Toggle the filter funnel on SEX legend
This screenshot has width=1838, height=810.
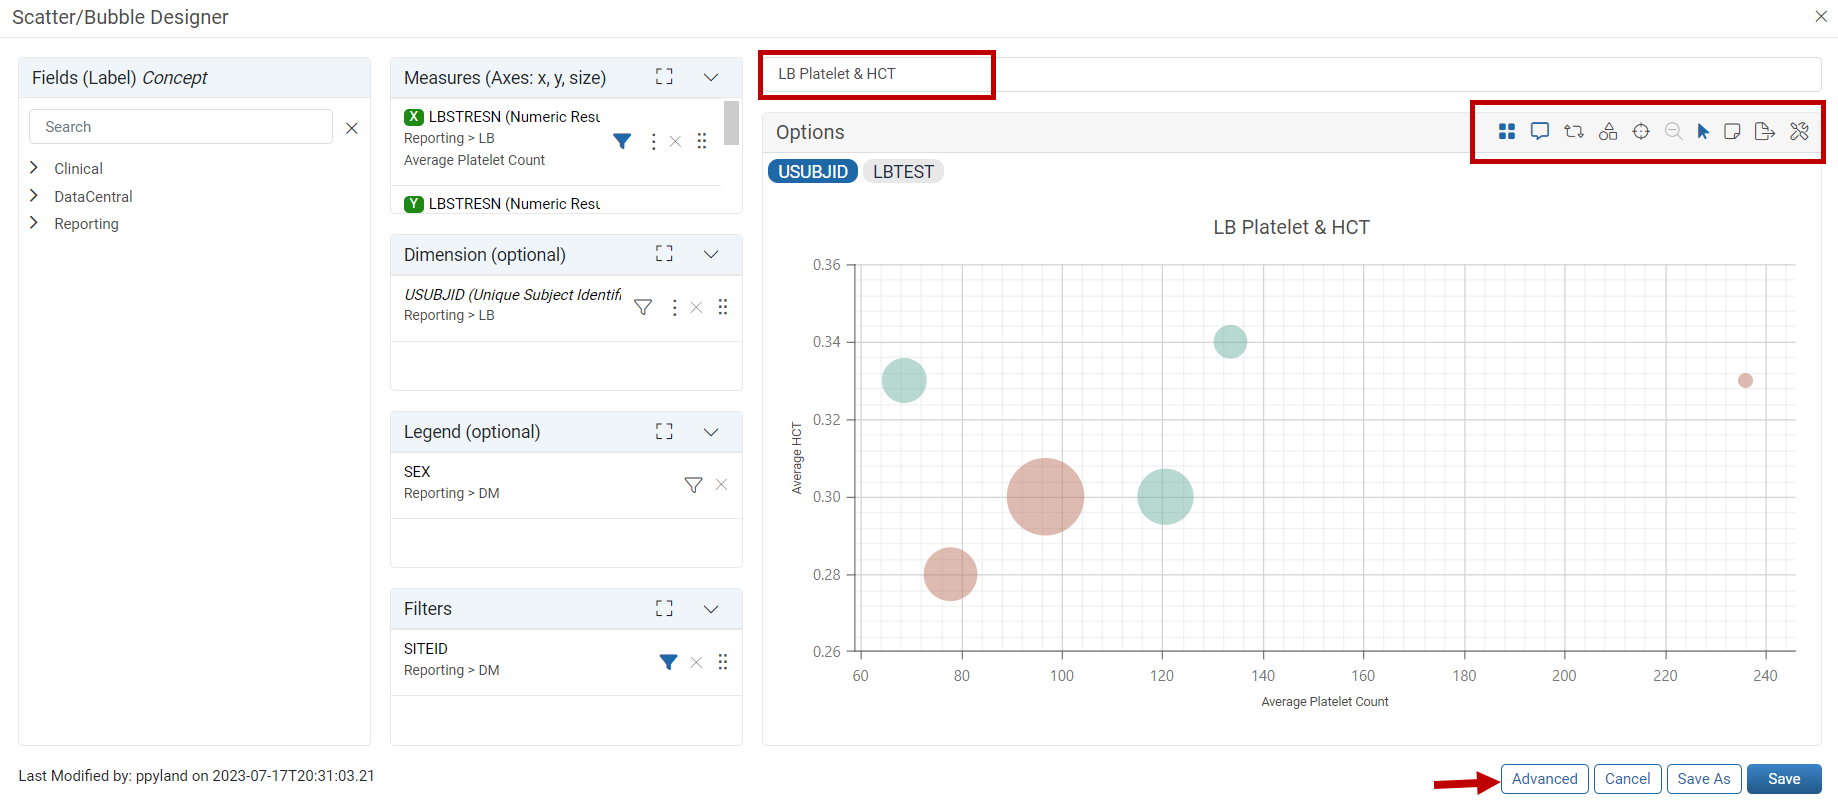(693, 485)
